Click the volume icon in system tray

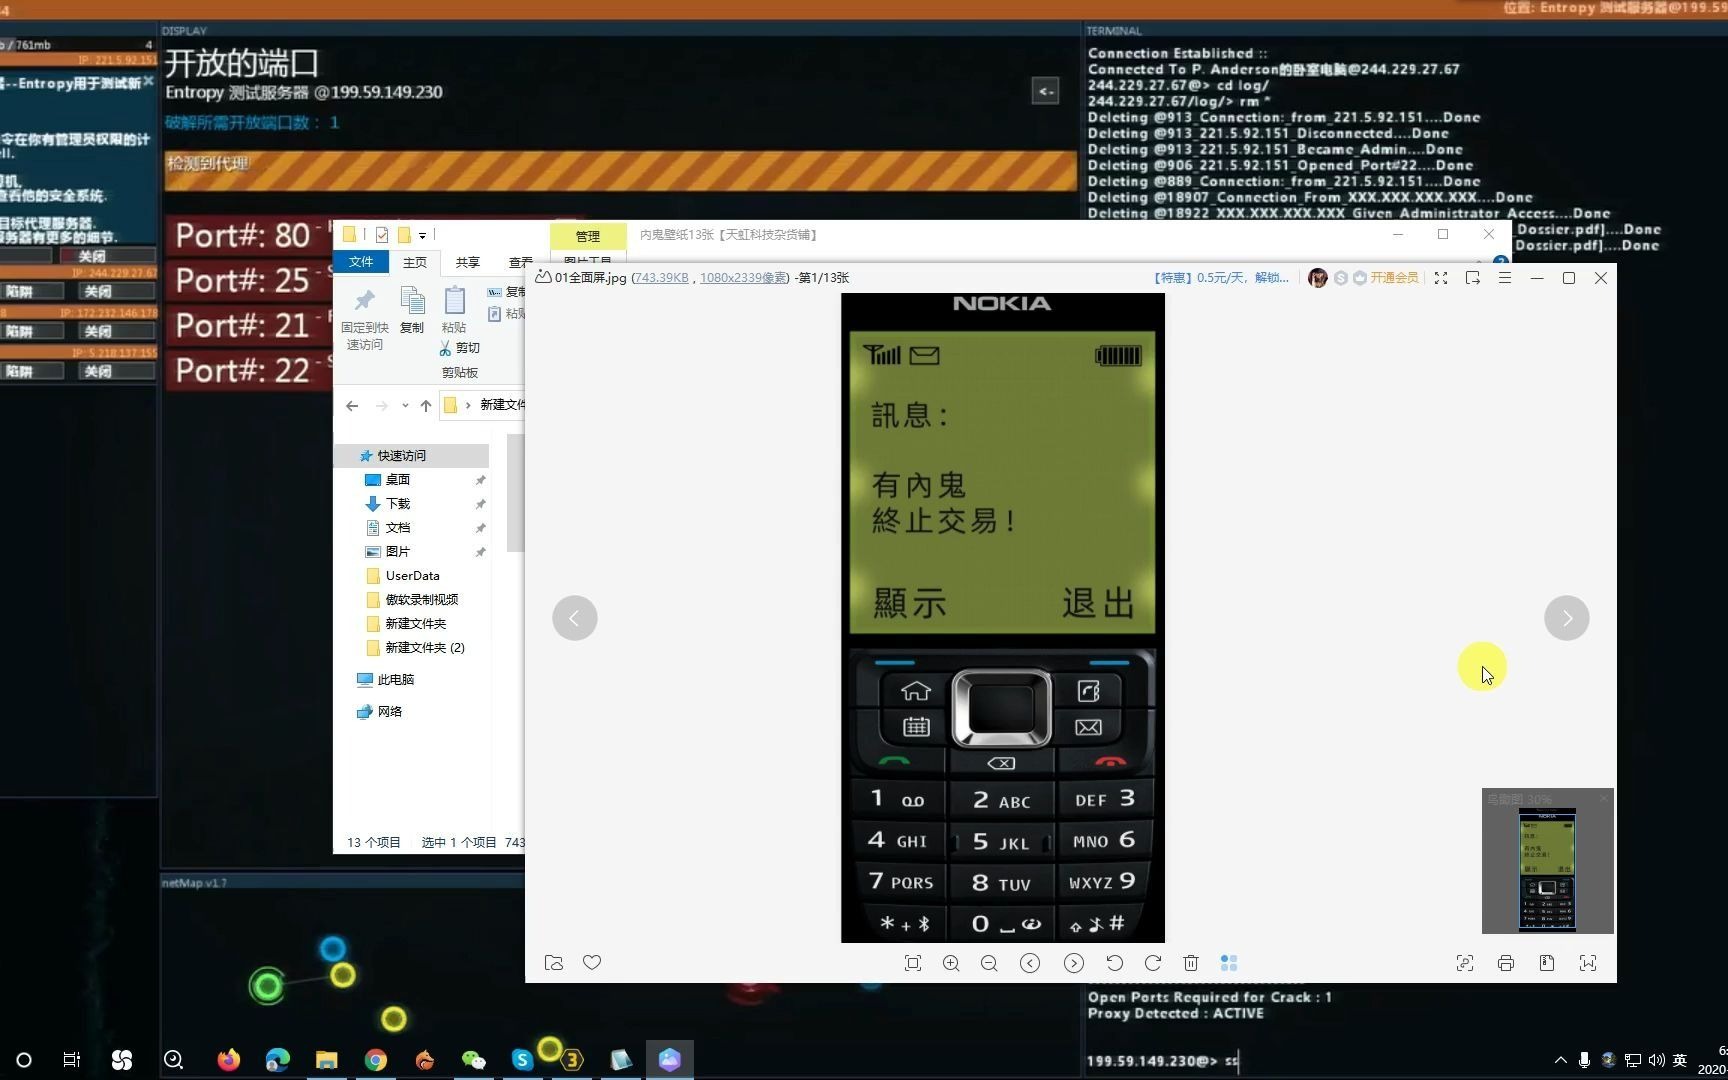click(x=1656, y=1060)
